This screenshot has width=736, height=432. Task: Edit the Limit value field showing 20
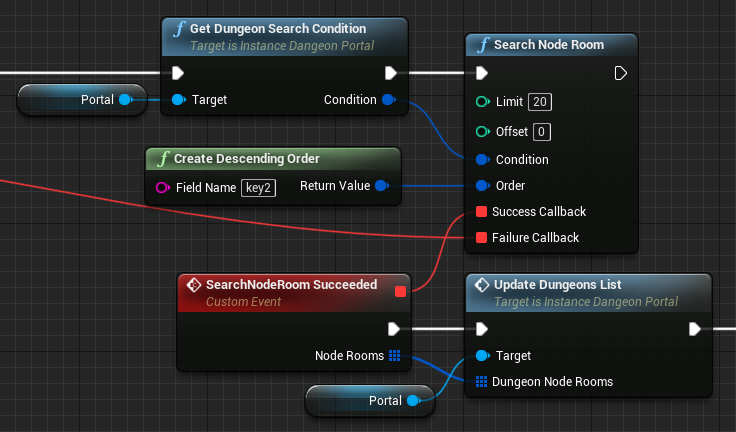[540, 102]
